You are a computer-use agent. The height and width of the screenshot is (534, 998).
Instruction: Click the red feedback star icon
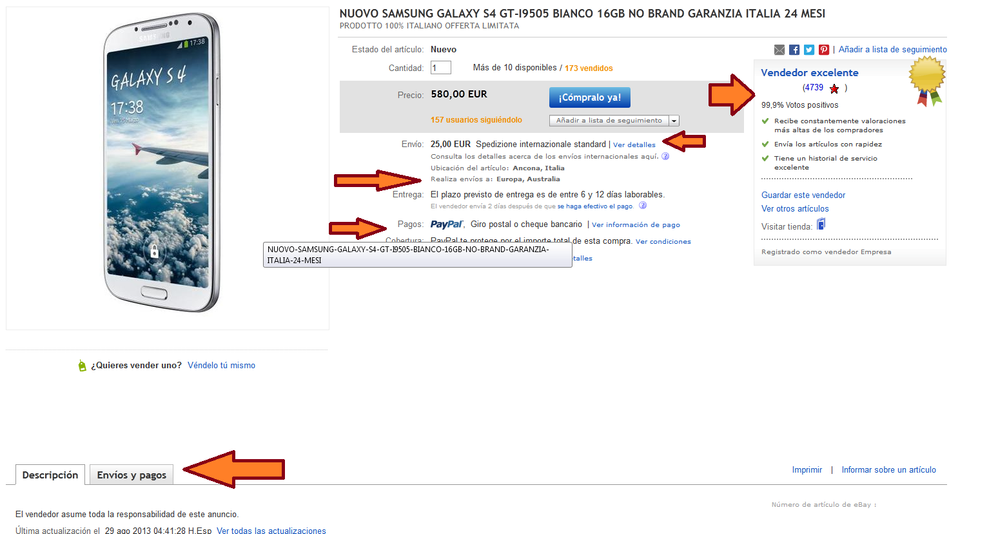click(x=834, y=88)
